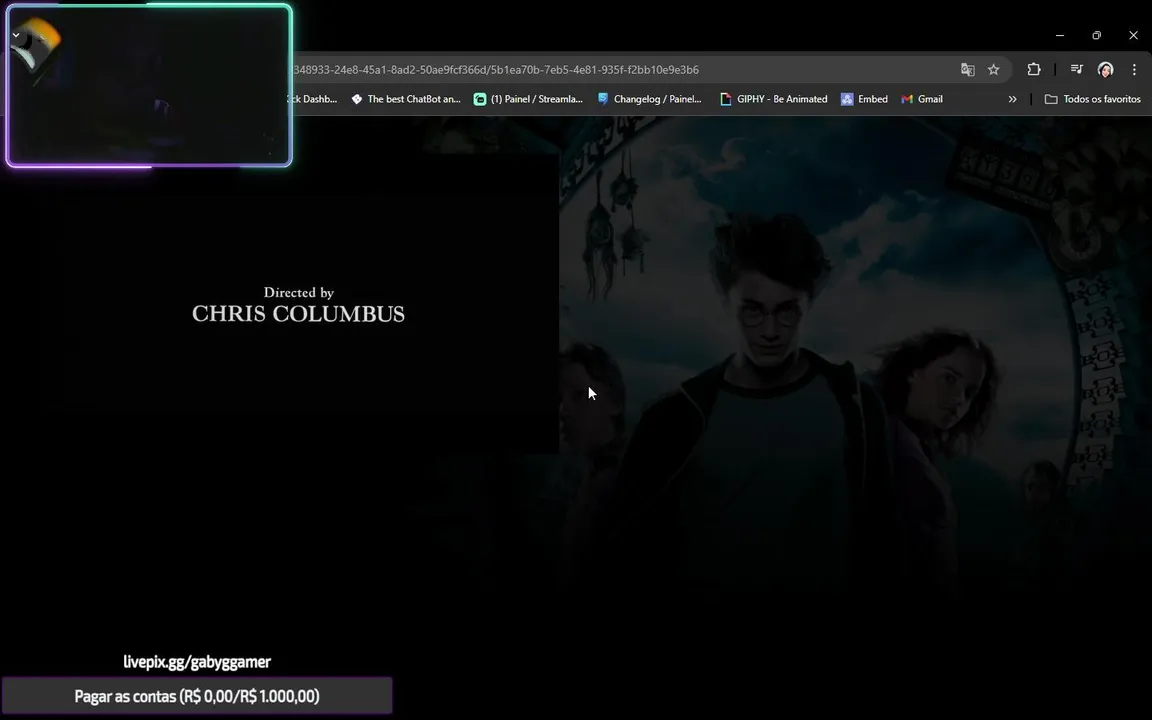Open the Gmail bookmark
Screen dimensions: 1152x720
point(922,99)
